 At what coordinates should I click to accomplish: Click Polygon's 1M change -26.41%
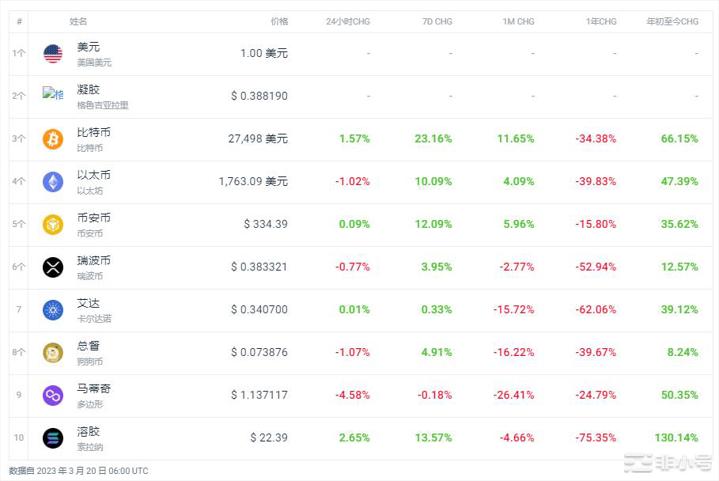pyautogui.click(x=514, y=395)
